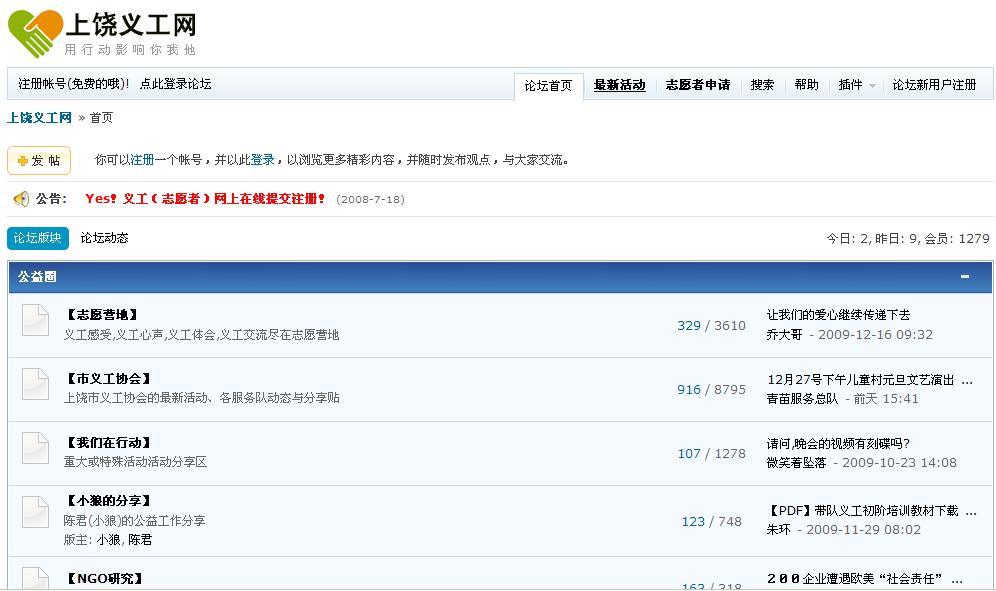Click timestamp 2009-12-16 09:32

coord(875,334)
